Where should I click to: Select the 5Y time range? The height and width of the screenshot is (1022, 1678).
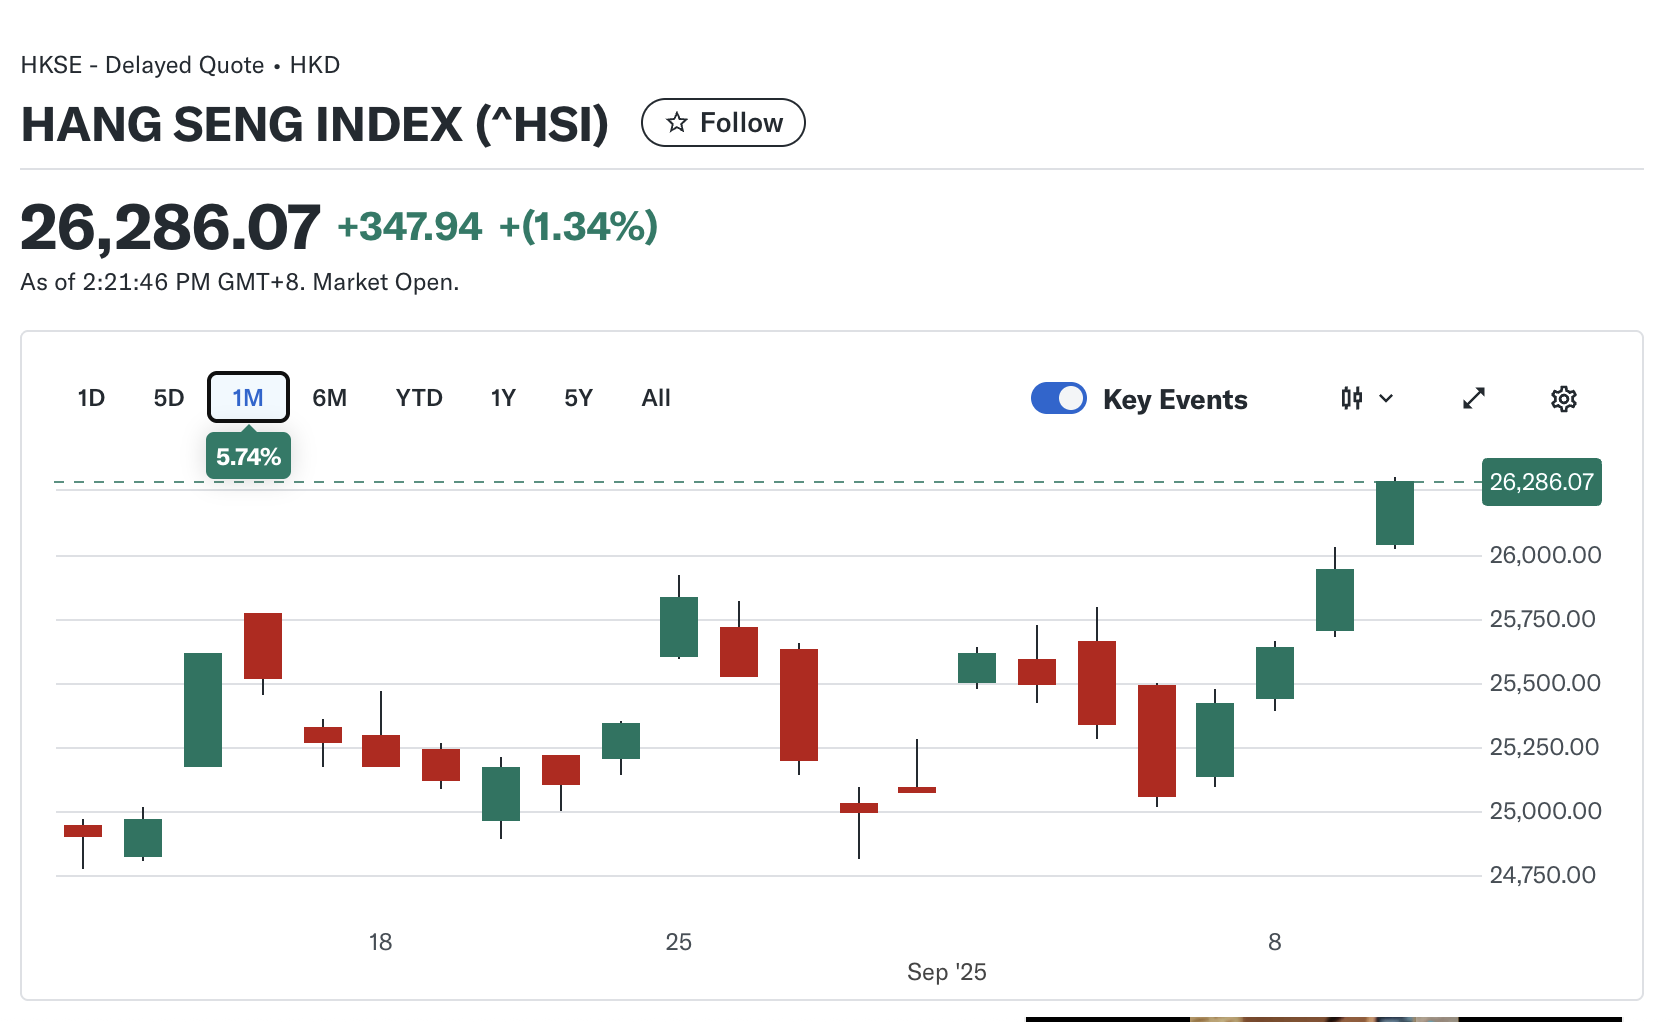(x=578, y=398)
